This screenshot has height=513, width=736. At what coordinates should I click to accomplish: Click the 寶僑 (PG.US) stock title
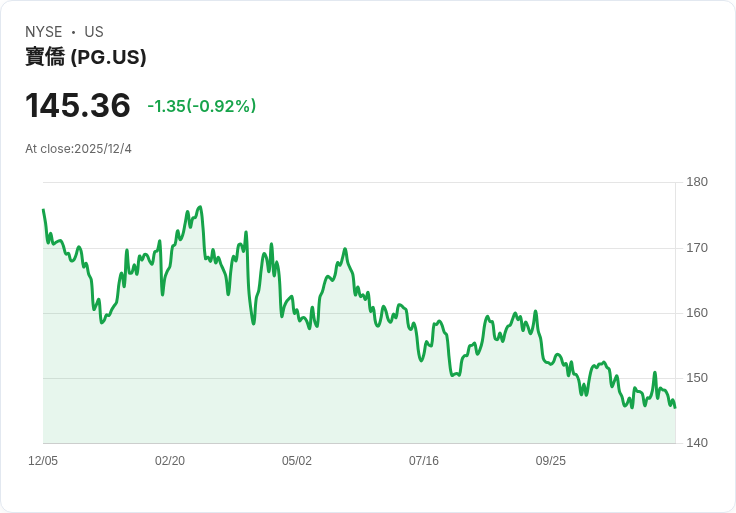tap(86, 57)
